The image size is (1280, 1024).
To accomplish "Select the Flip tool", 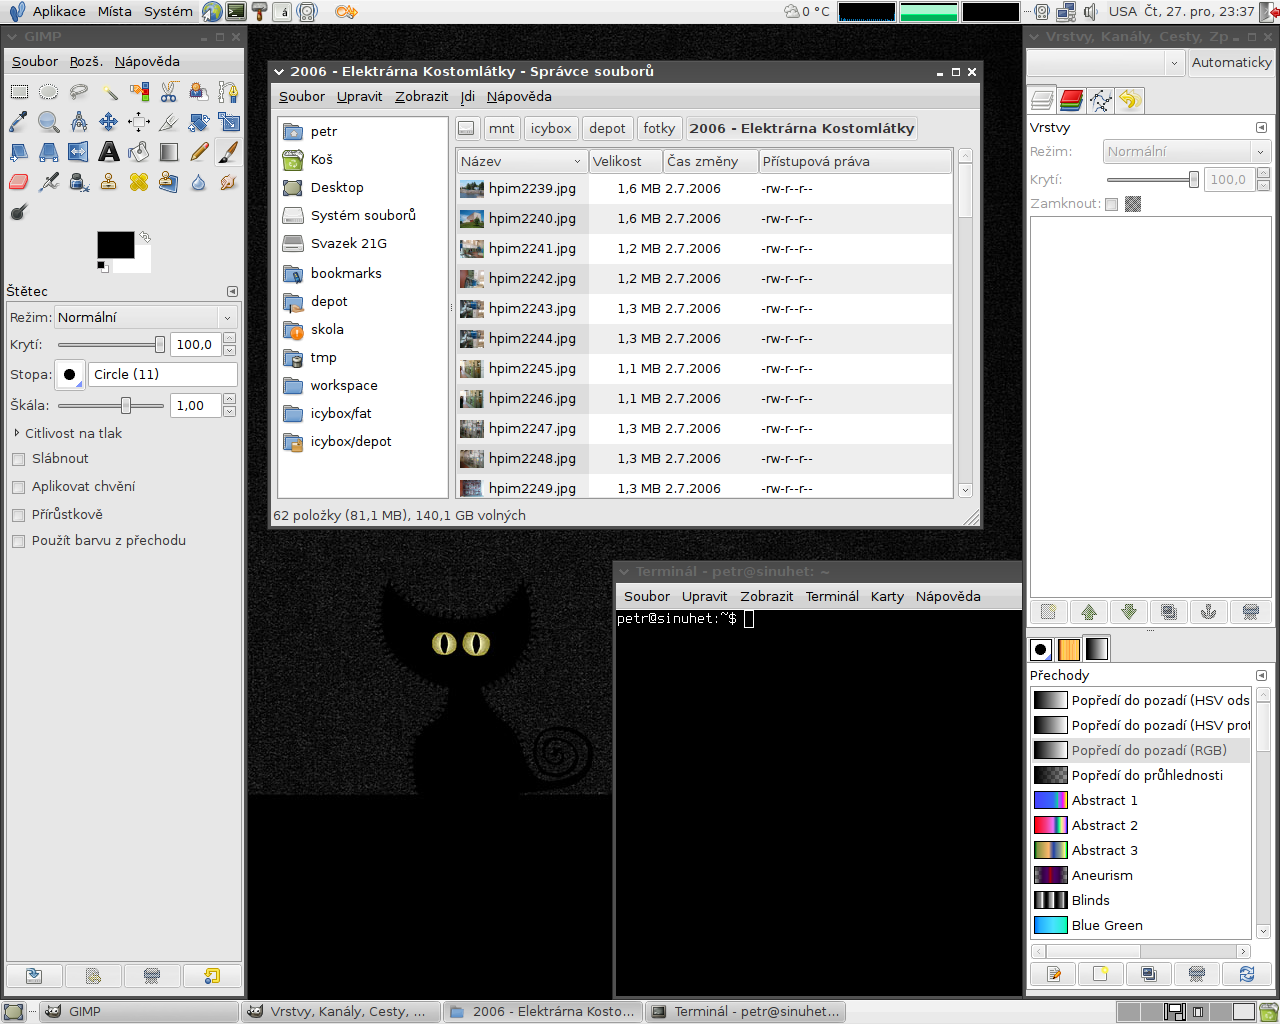I will 78,152.
